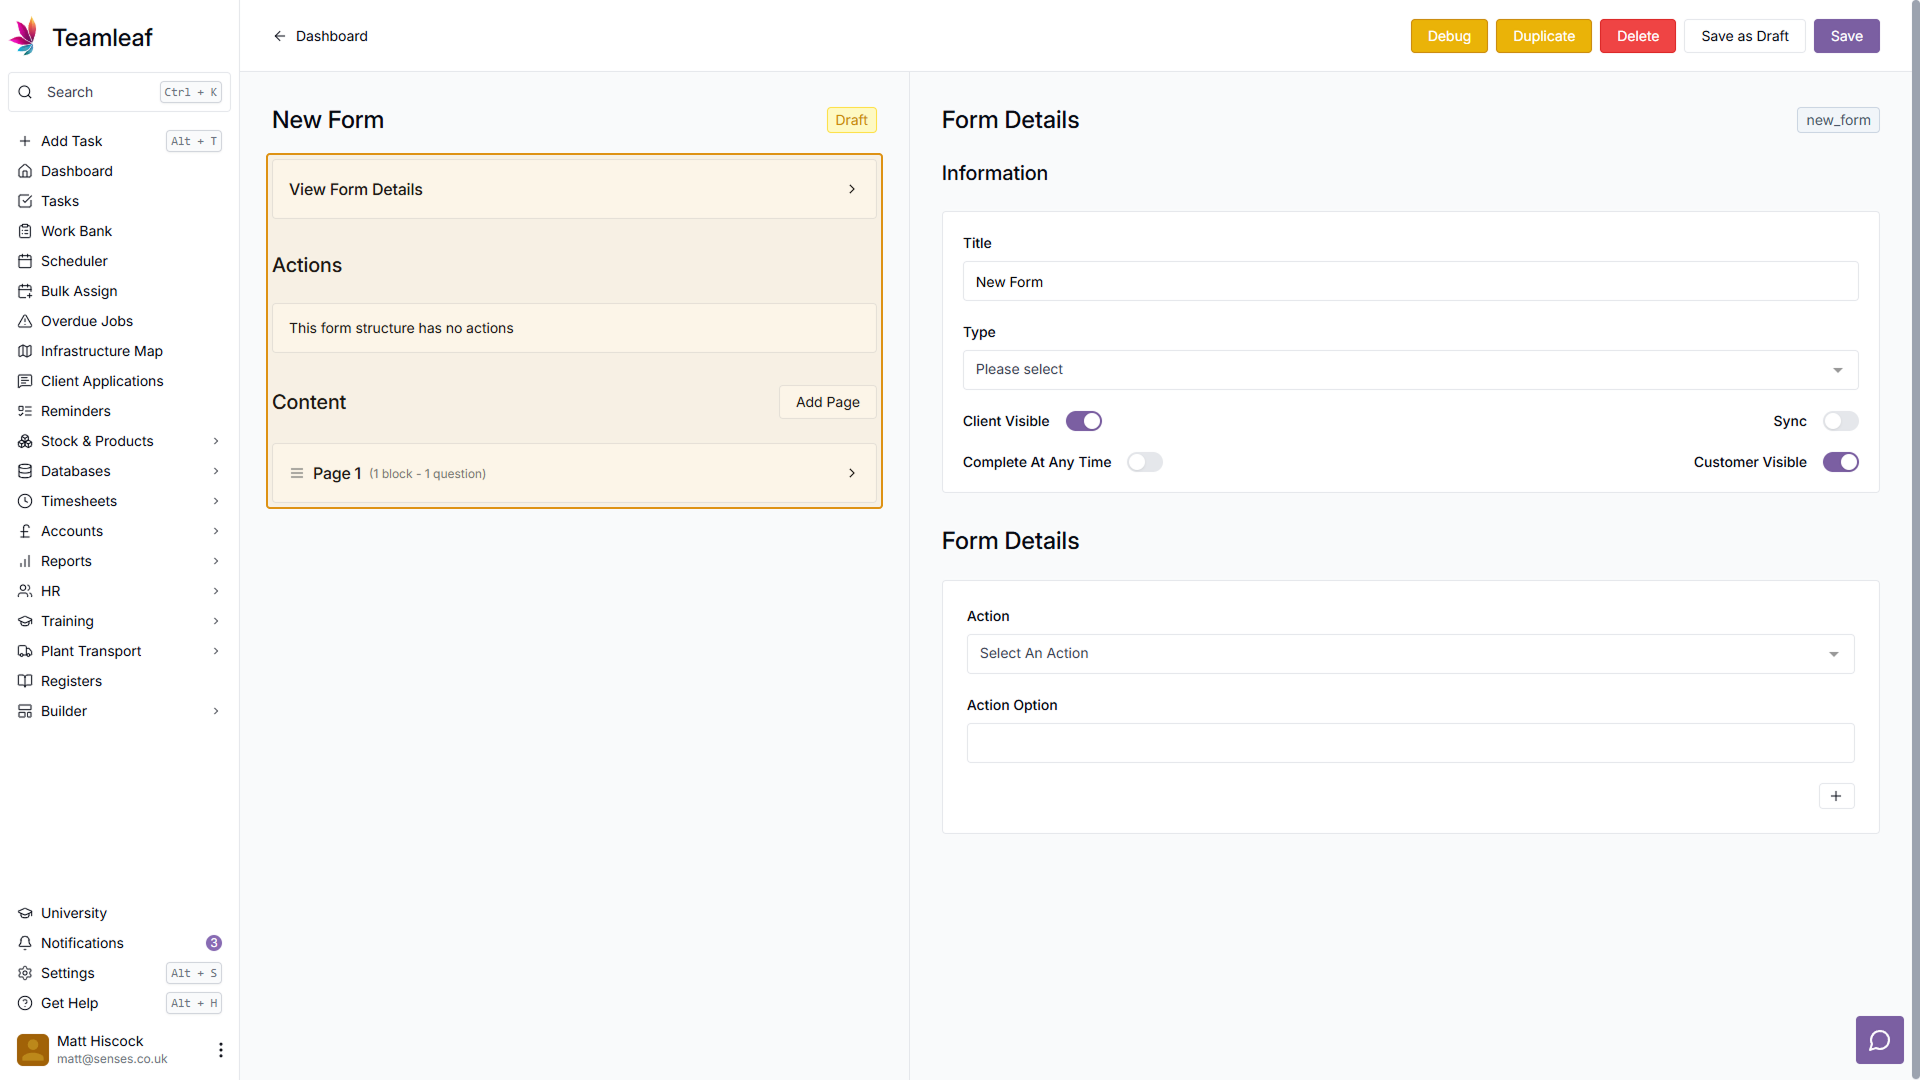Click the Infrastructure Map icon
Screen dimensions: 1920x1080
coord(25,351)
